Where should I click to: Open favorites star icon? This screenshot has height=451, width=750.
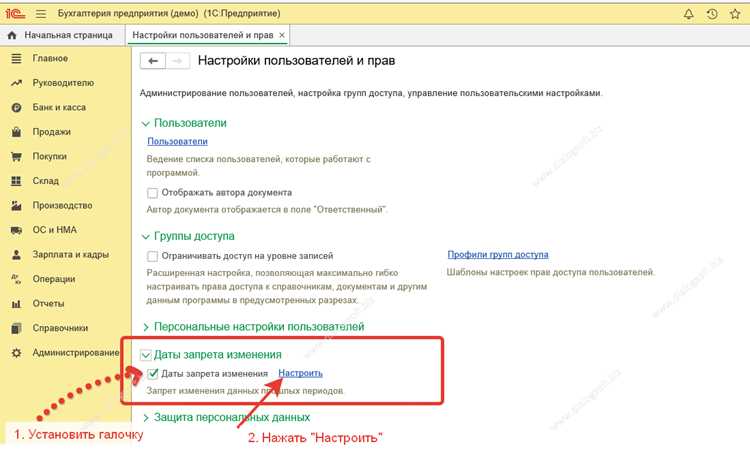pyautogui.click(x=735, y=14)
